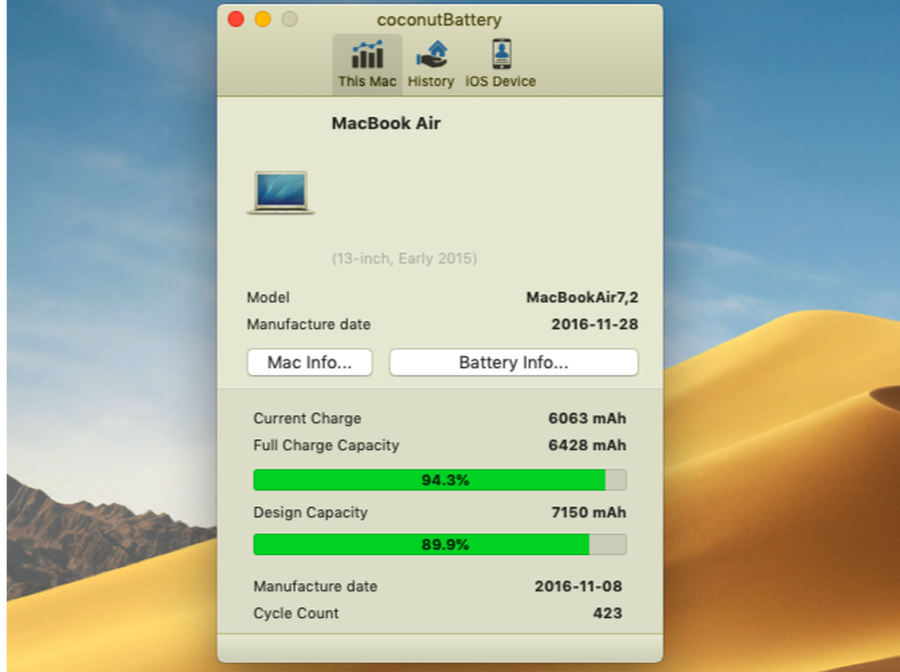The width and height of the screenshot is (900, 672).
Task: Open the History view
Action: 431,64
